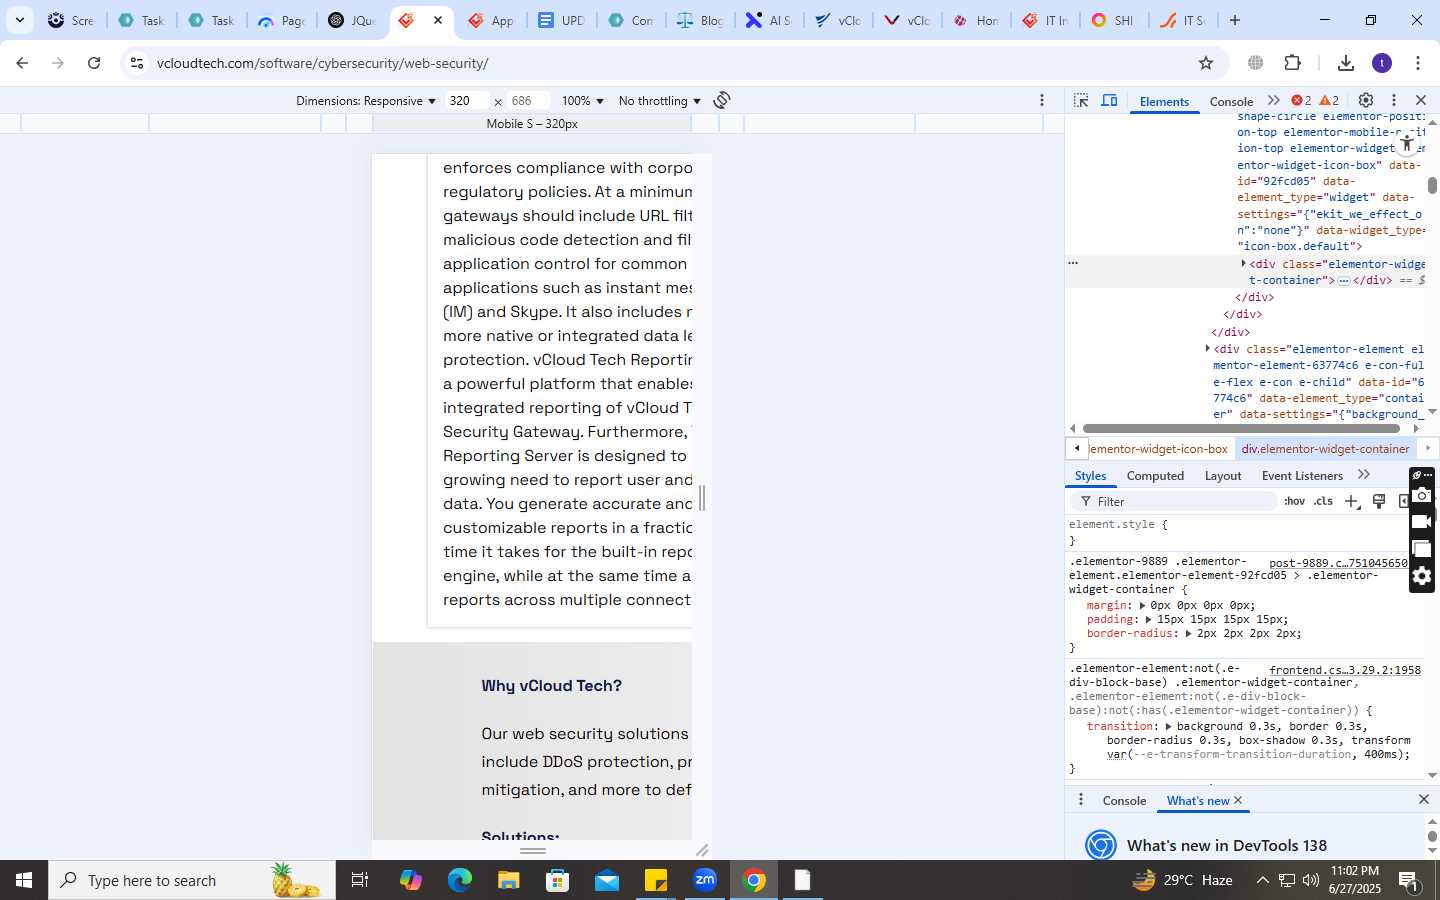Open a new Chrome tab
Viewport: 1440px width, 900px height.
click(1235, 20)
